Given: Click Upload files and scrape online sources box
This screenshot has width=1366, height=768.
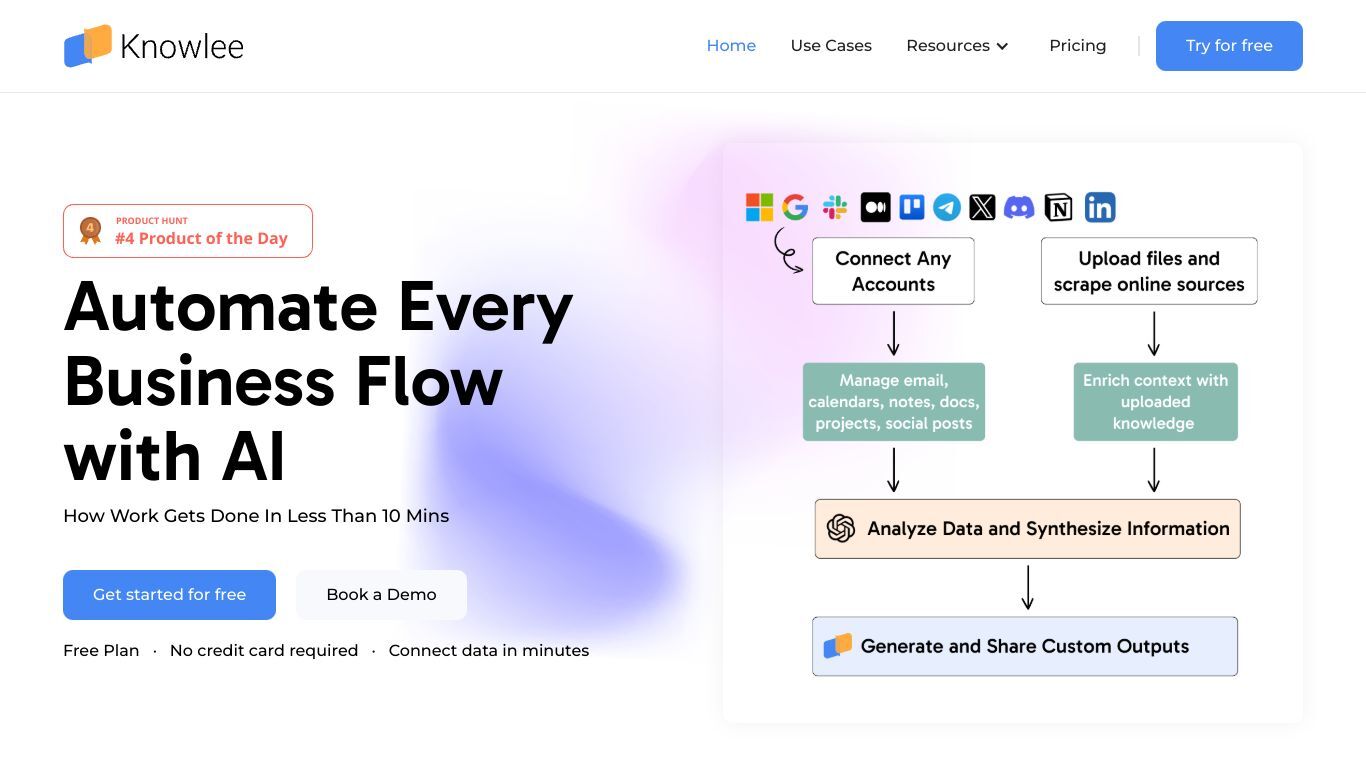Looking at the screenshot, I should click(1149, 271).
